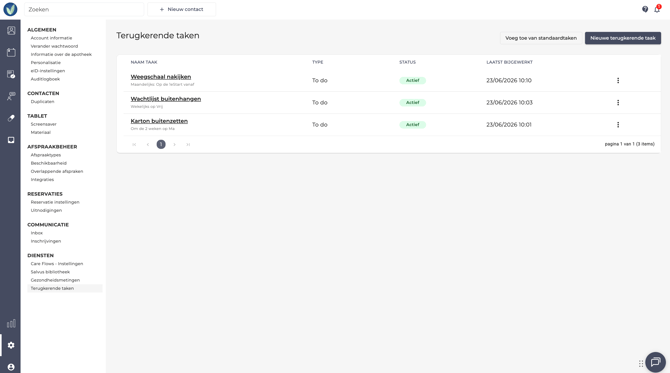Click Actief badge in Karton buitenzetten row

412,125
